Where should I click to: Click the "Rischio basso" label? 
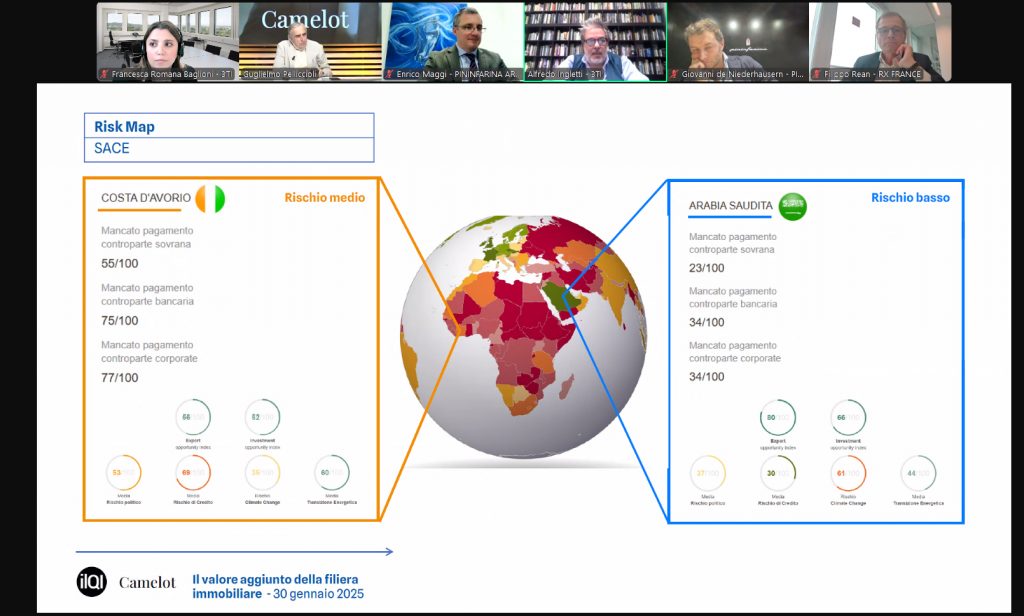coord(910,198)
